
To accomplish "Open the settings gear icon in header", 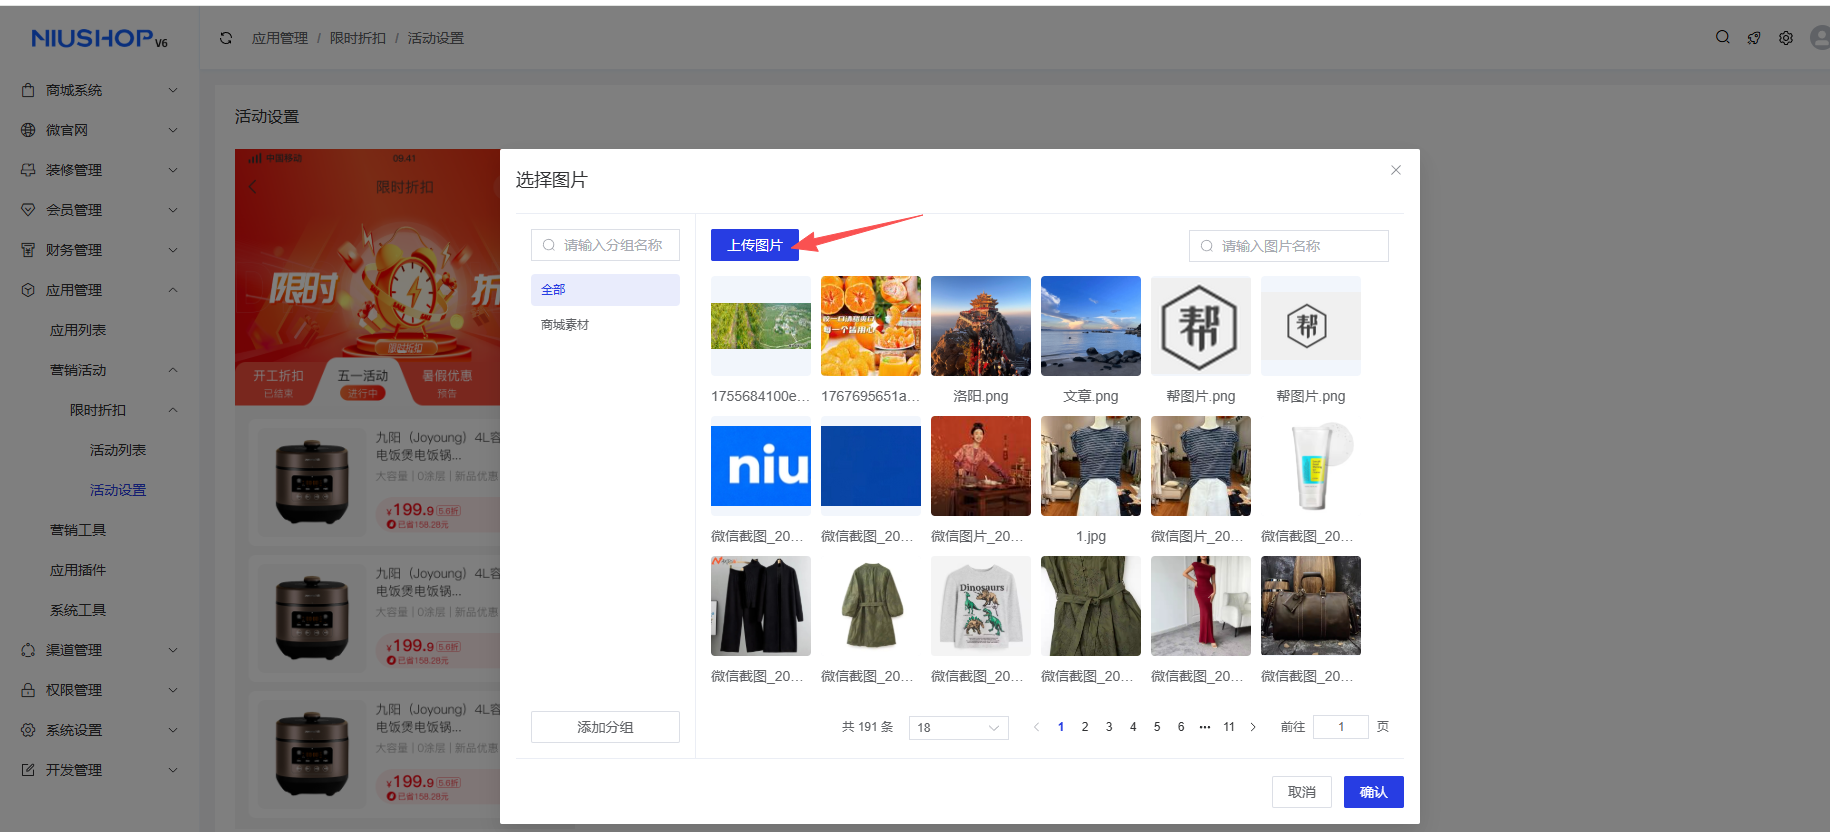I will (1786, 38).
